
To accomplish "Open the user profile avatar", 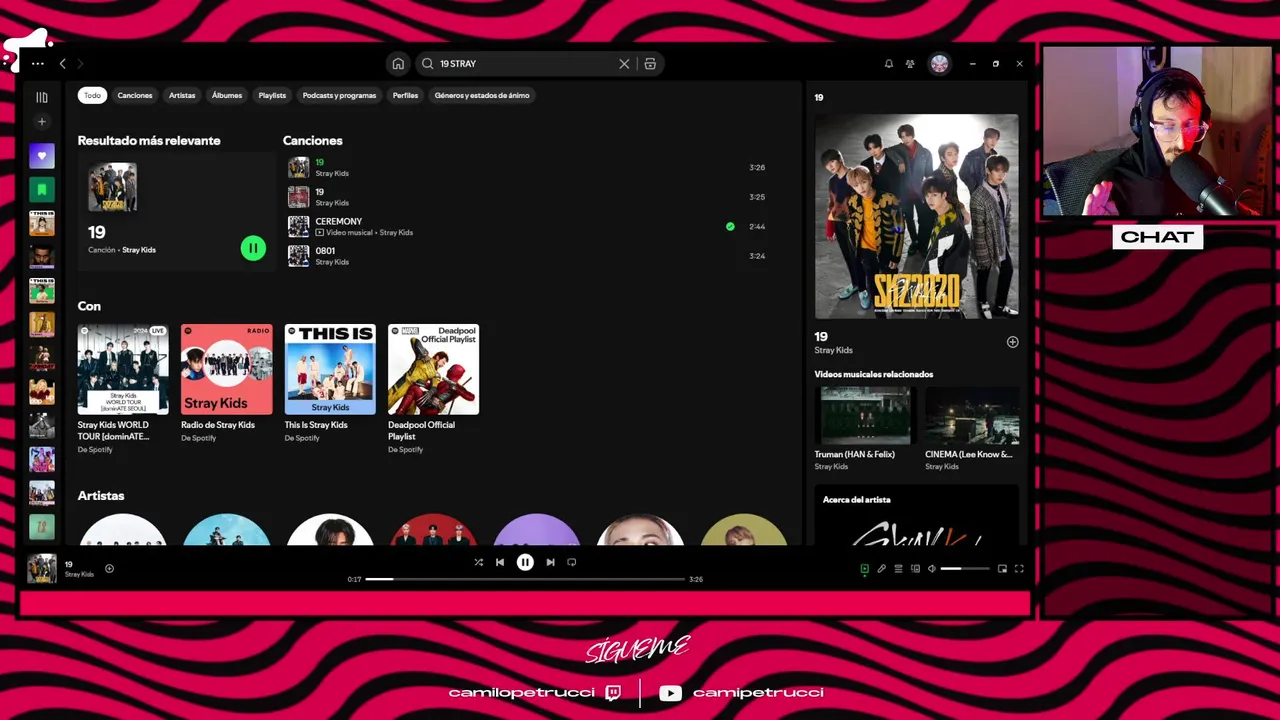I will click(x=939, y=63).
